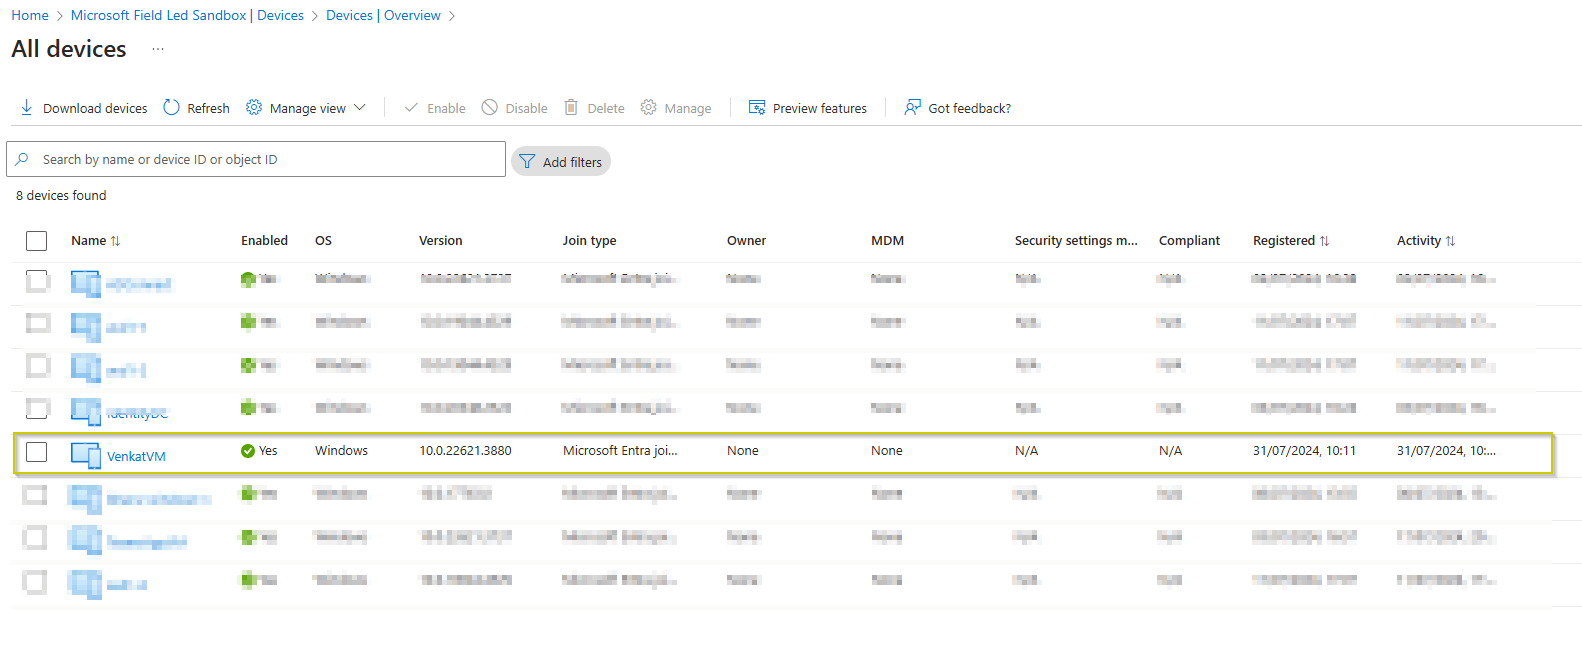Click the Owner column header

[746, 241]
